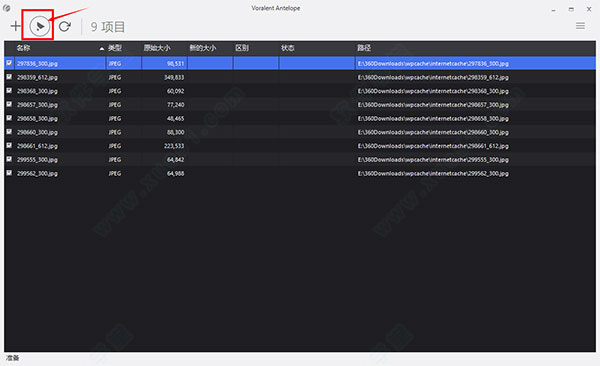Sort by the 路径 column header
This screenshot has width=600, height=366.
pos(364,48)
